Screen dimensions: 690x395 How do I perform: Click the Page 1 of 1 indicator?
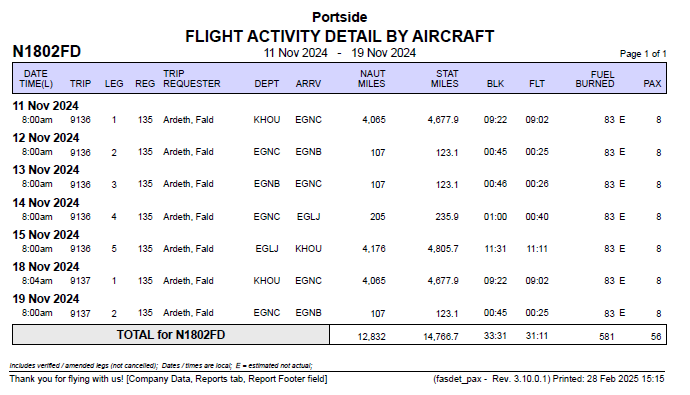coord(643,54)
